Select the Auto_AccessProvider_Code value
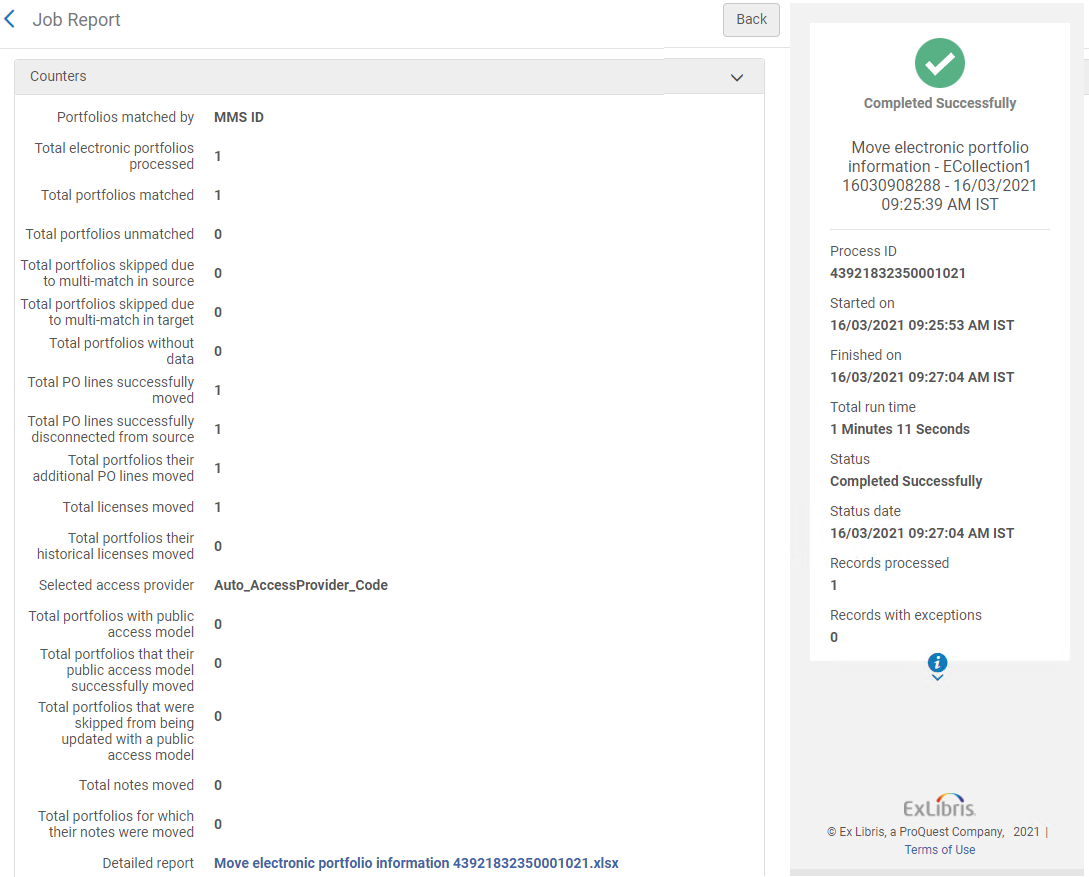This screenshot has height=877, width=1089. coord(301,585)
